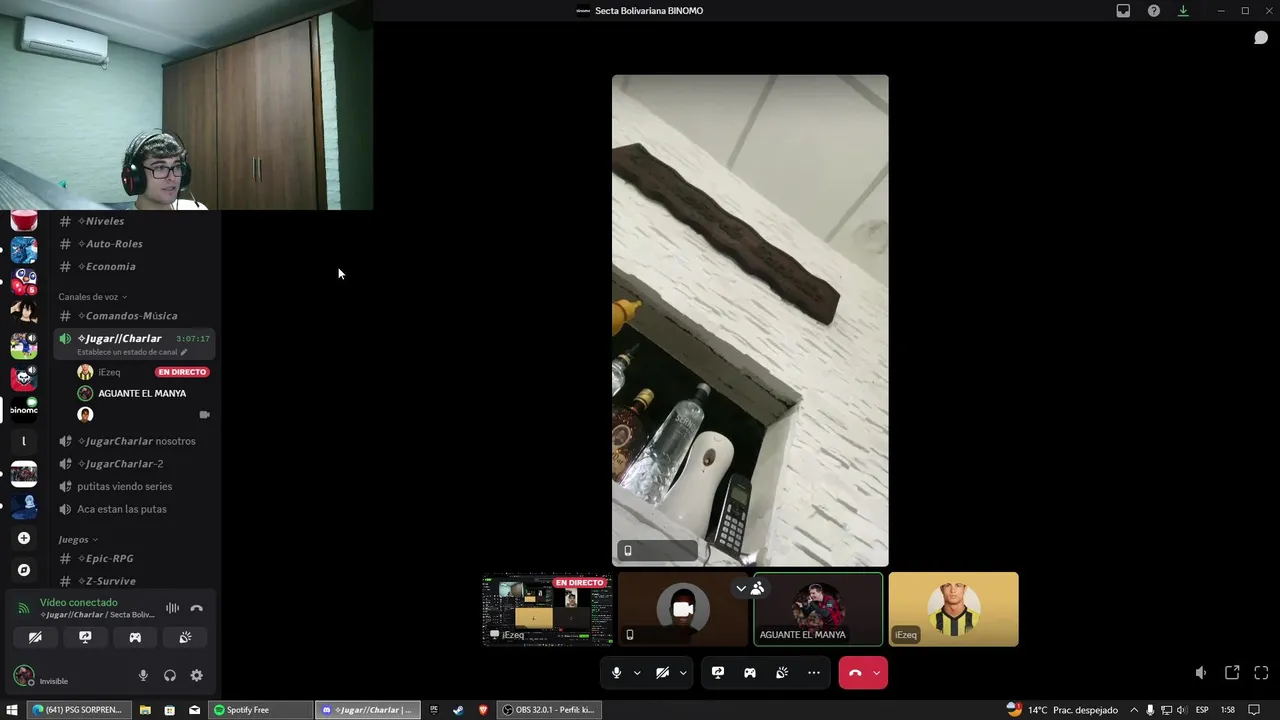Start an activity from call controls
Image resolution: width=1280 pixels, height=720 pixels.
[x=750, y=673]
